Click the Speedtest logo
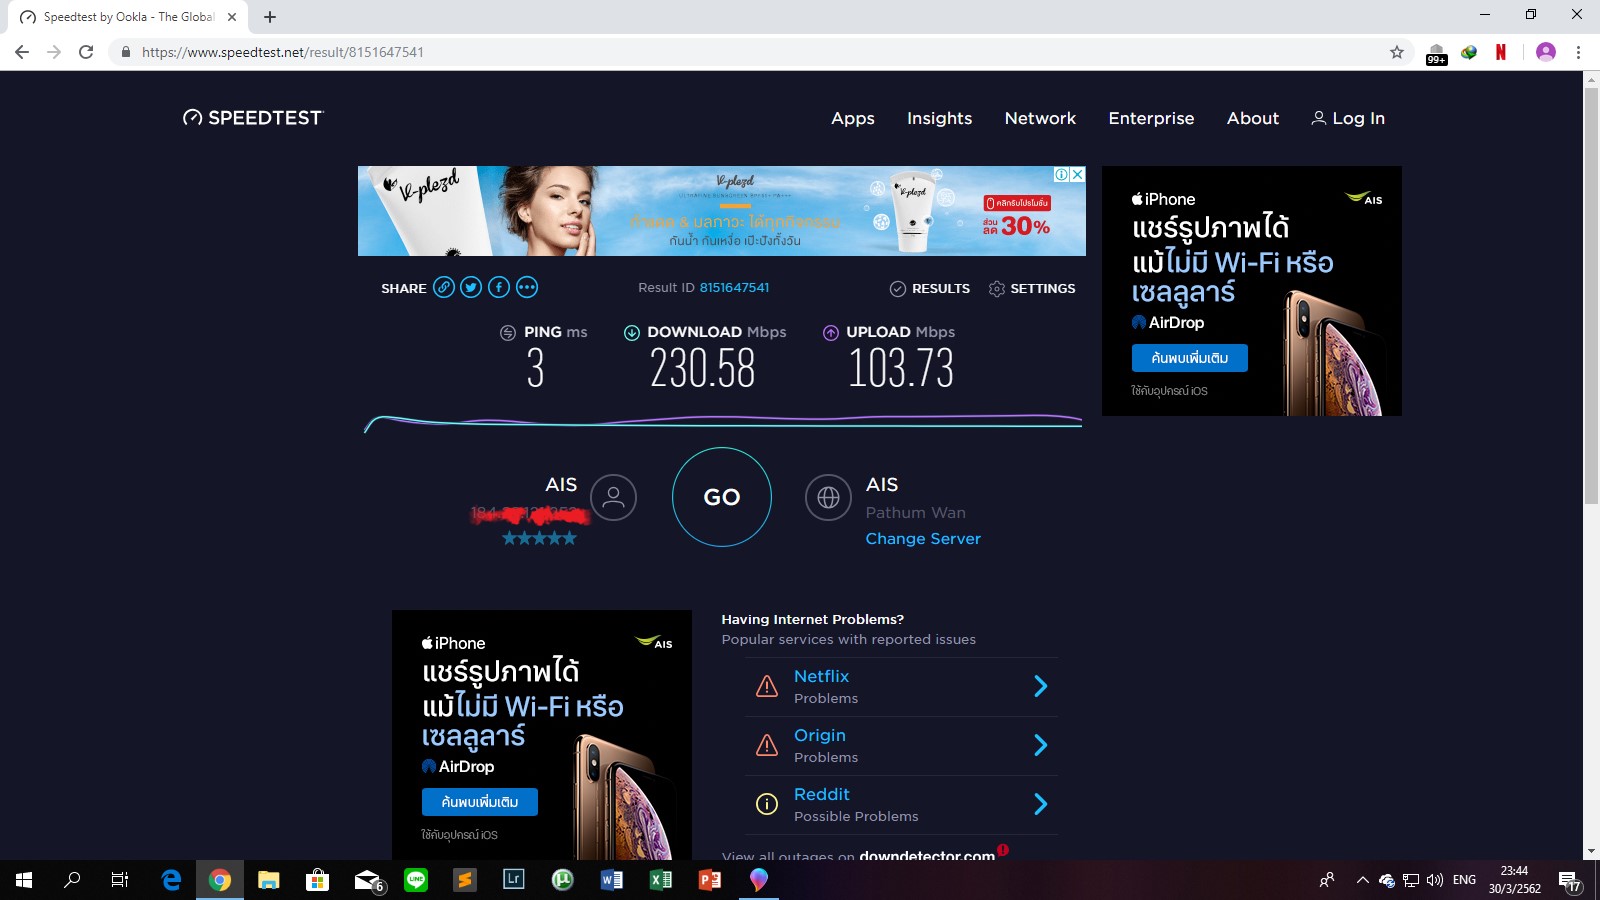The image size is (1600, 900). tap(253, 118)
